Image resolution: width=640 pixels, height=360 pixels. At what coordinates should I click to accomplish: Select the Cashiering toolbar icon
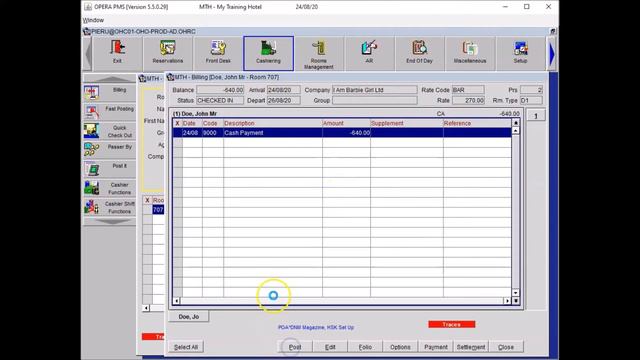269,53
